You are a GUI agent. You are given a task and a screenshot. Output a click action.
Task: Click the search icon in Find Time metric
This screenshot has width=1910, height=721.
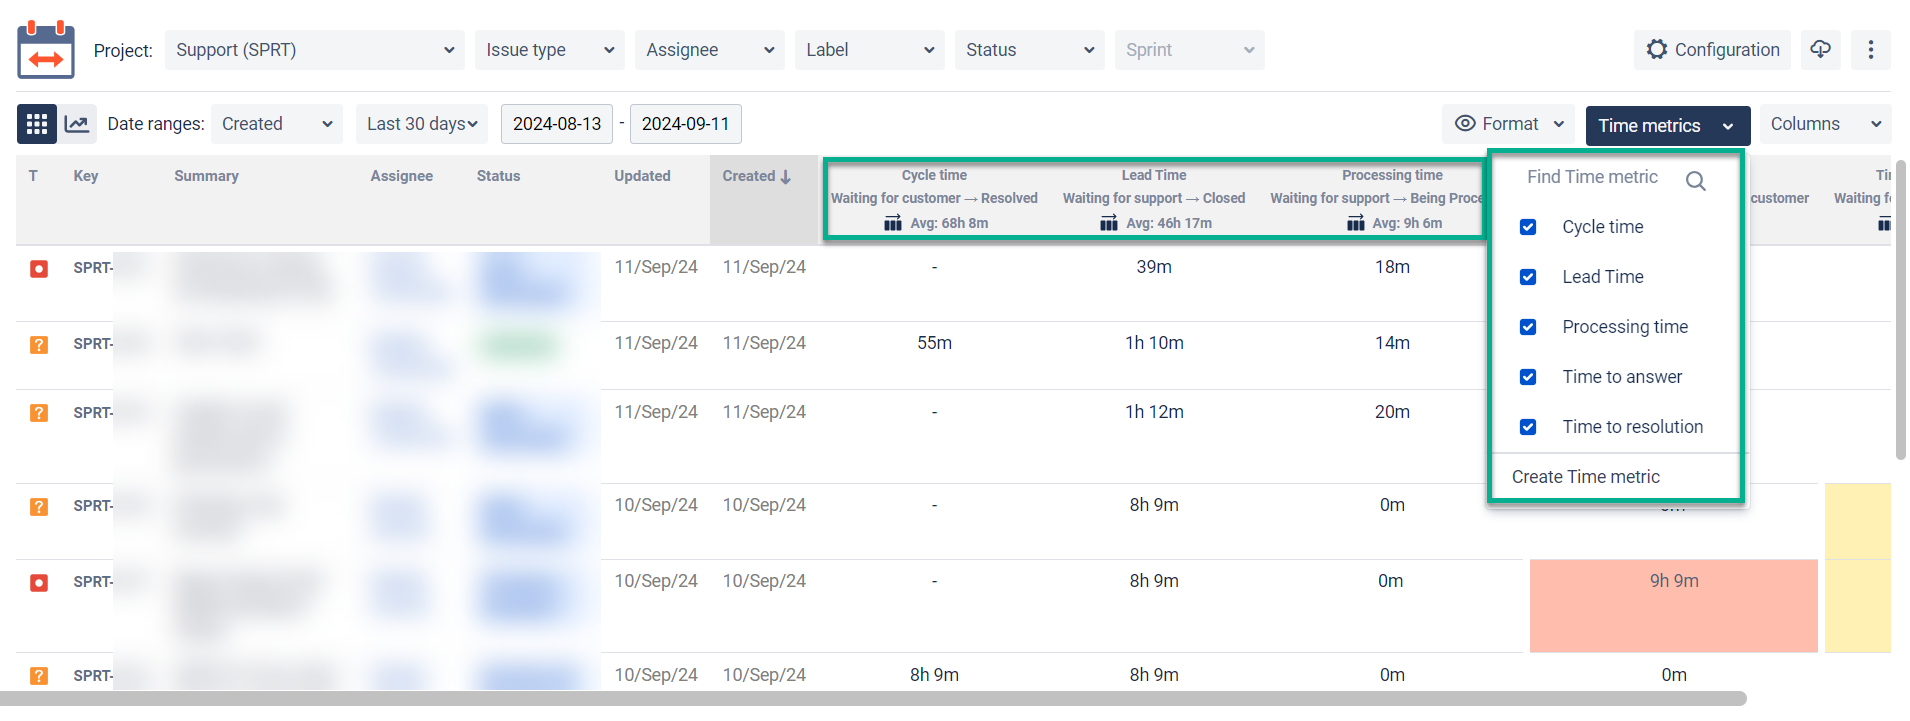point(1695,181)
